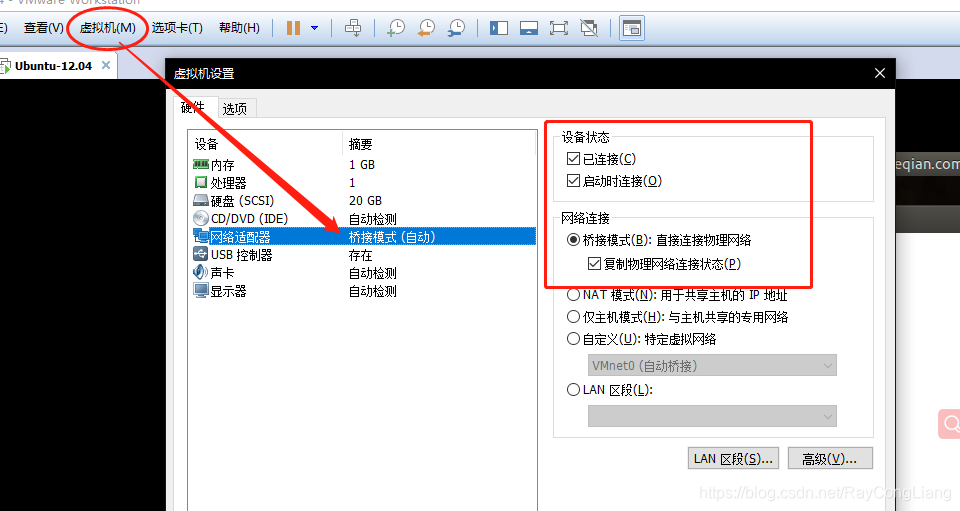The image size is (960, 511).
Task: Close the 虚拟机设置 dialog
Action: (x=880, y=73)
